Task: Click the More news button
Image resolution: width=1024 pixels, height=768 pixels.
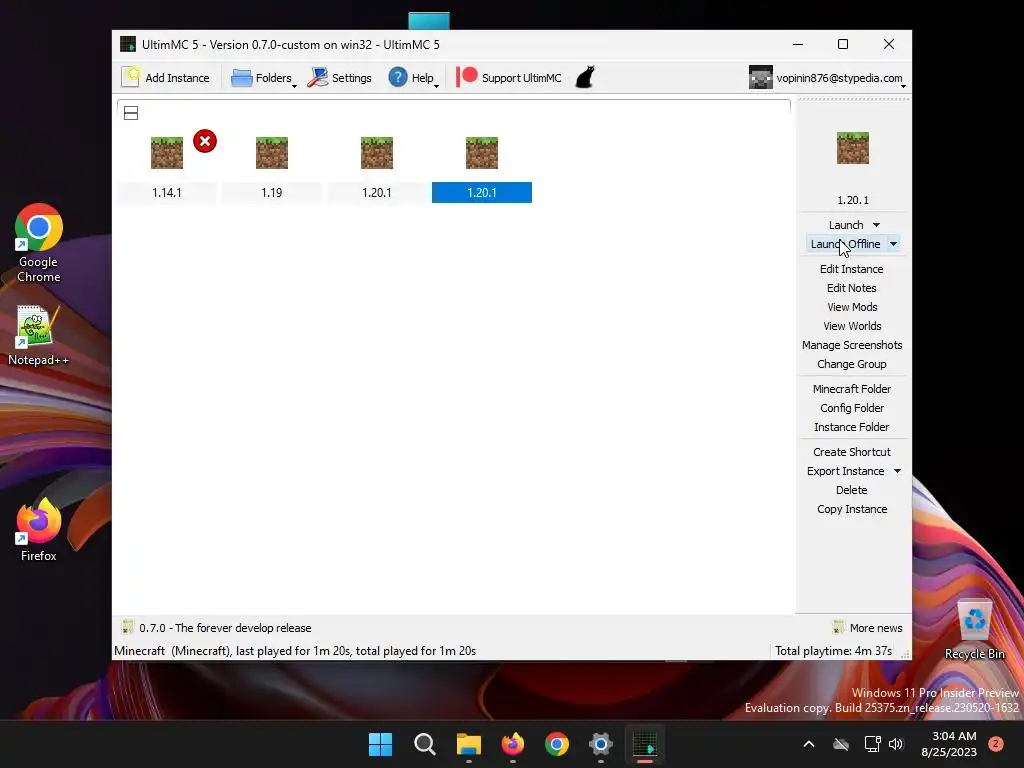Action: click(x=868, y=628)
